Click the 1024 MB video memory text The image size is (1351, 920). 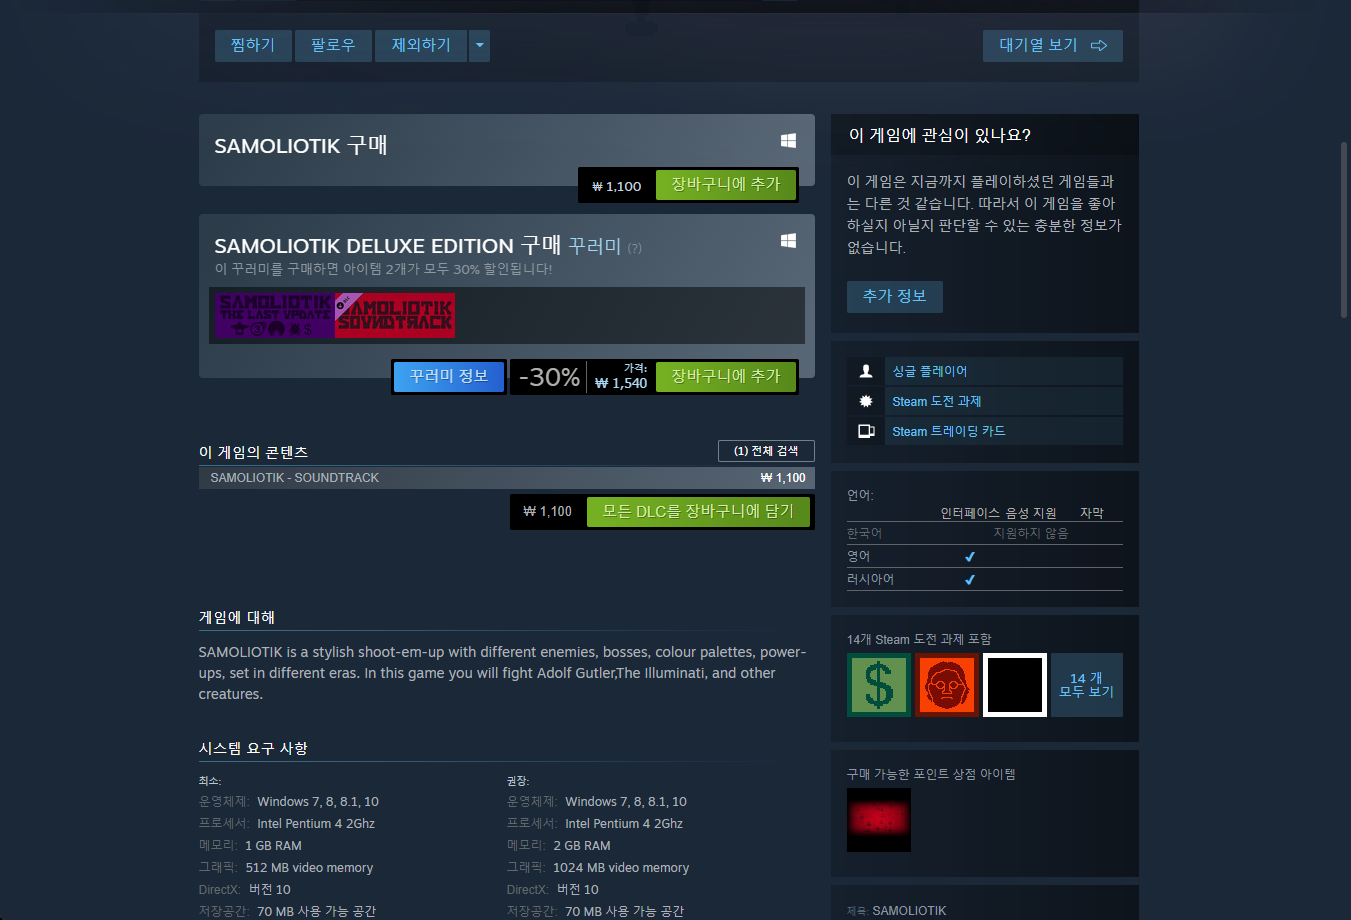point(621,868)
